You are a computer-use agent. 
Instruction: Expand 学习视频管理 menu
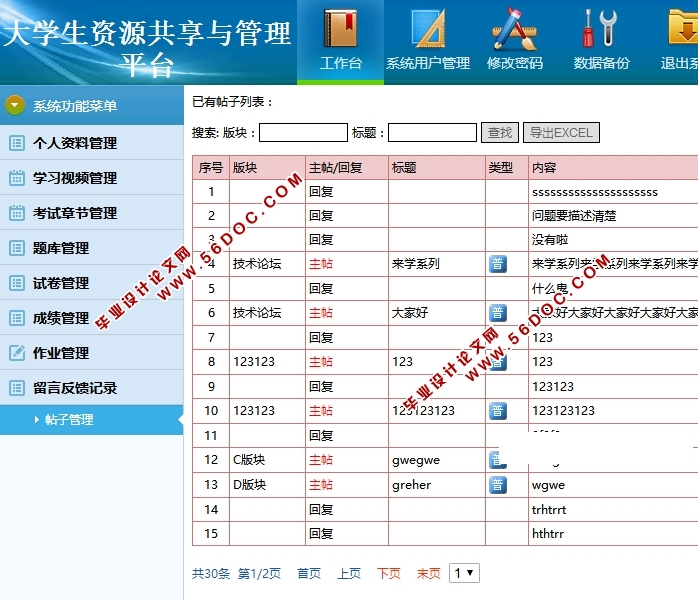(x=92, y=178)
